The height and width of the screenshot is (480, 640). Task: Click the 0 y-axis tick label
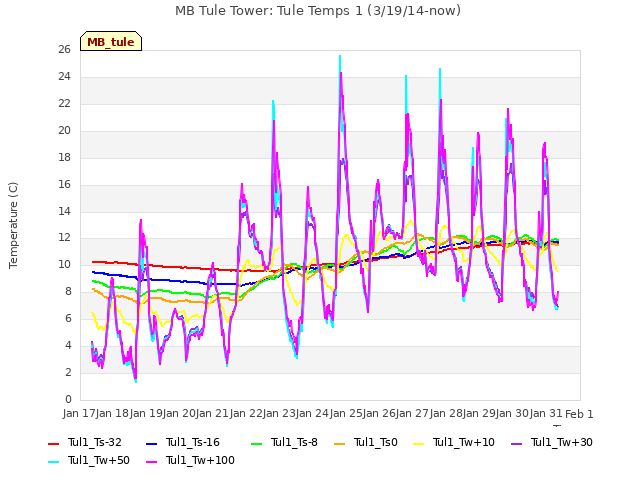(68, 399)
